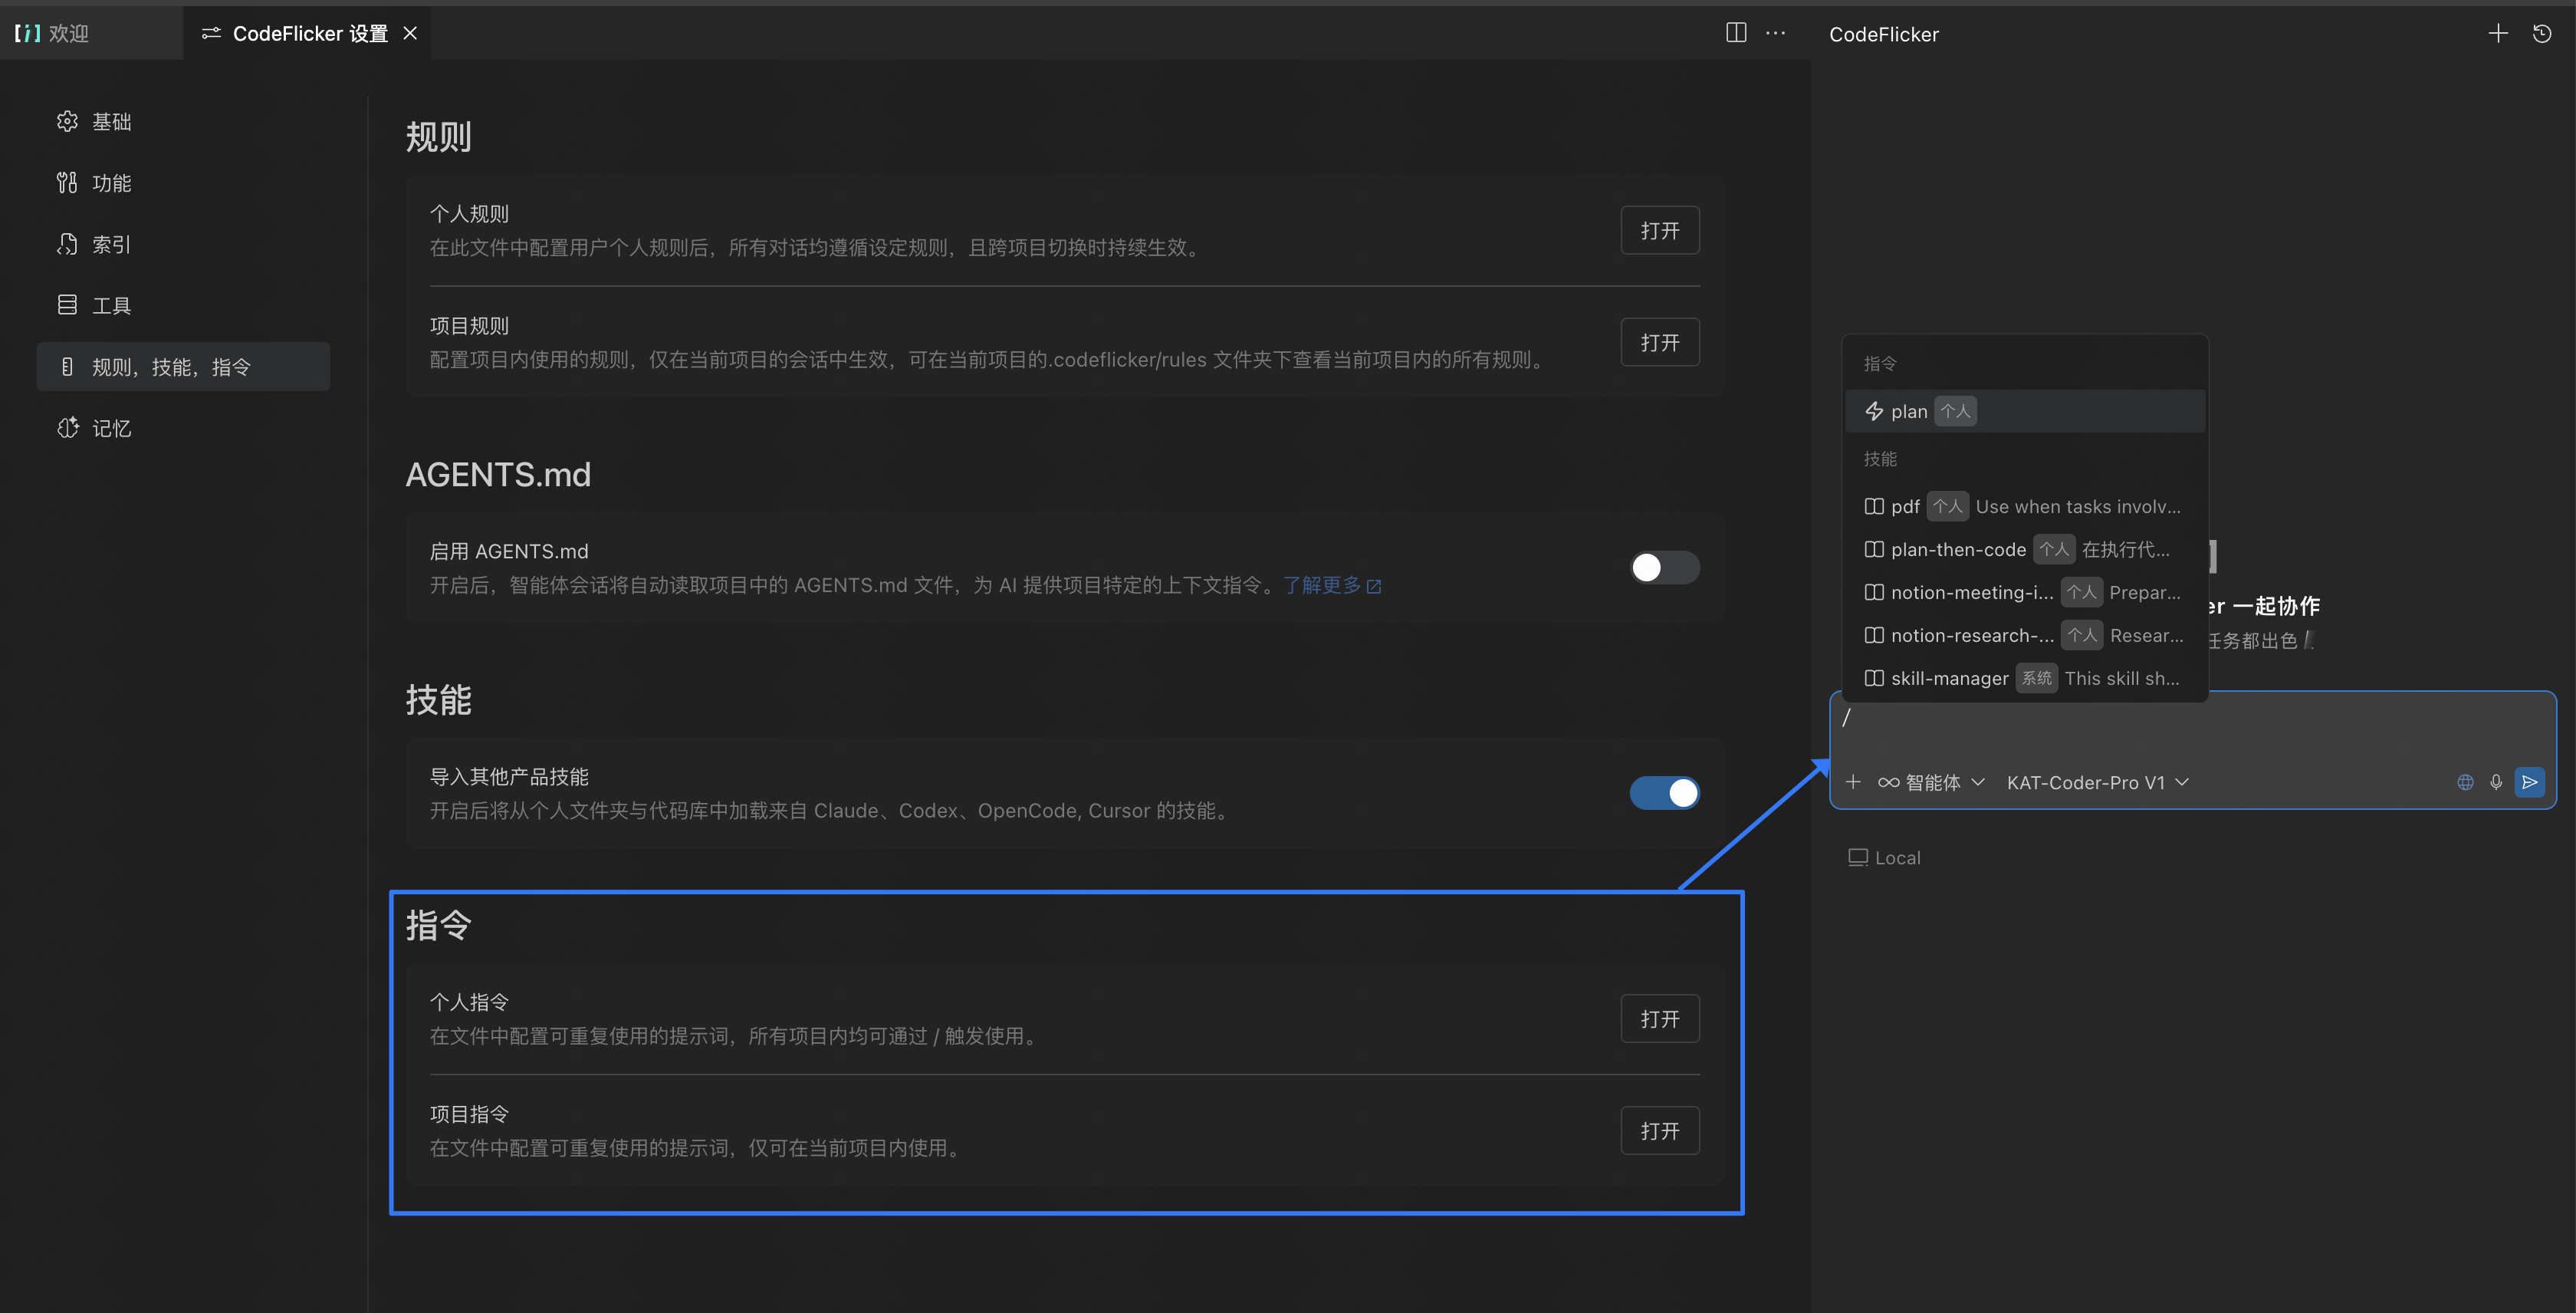Click the globe web search icon
This screenshot has height=1313, width=2576.
[2465, 782]
